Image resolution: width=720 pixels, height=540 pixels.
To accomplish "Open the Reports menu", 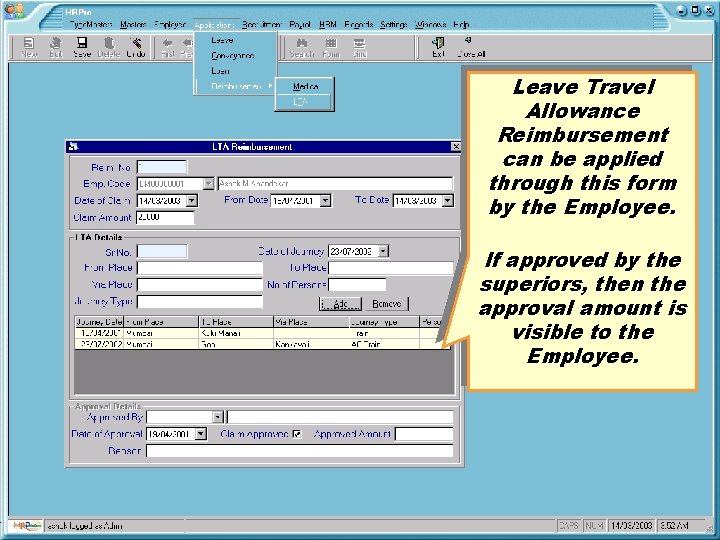I will tap(359, 25).
